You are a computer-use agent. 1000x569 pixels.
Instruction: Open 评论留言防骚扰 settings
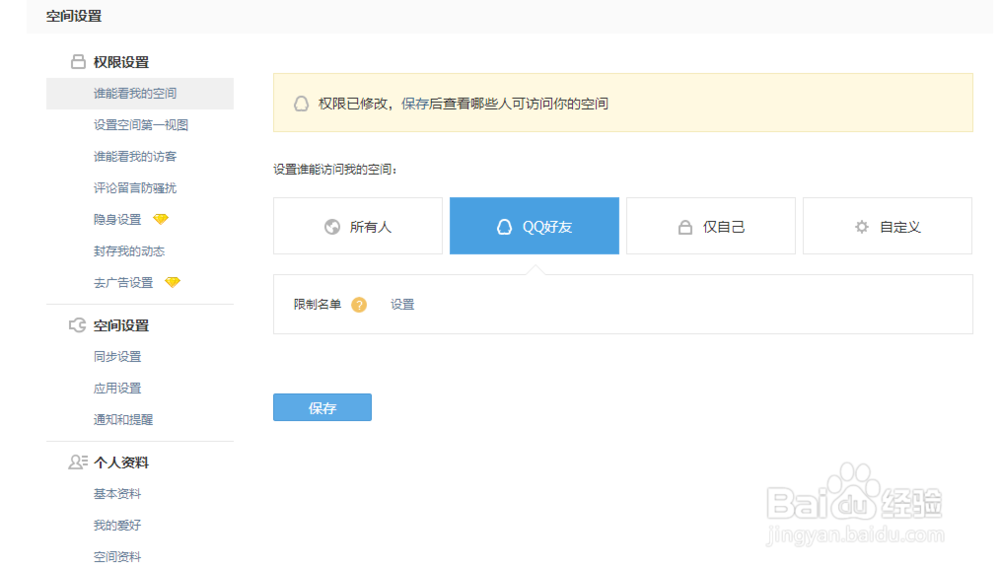135,188
